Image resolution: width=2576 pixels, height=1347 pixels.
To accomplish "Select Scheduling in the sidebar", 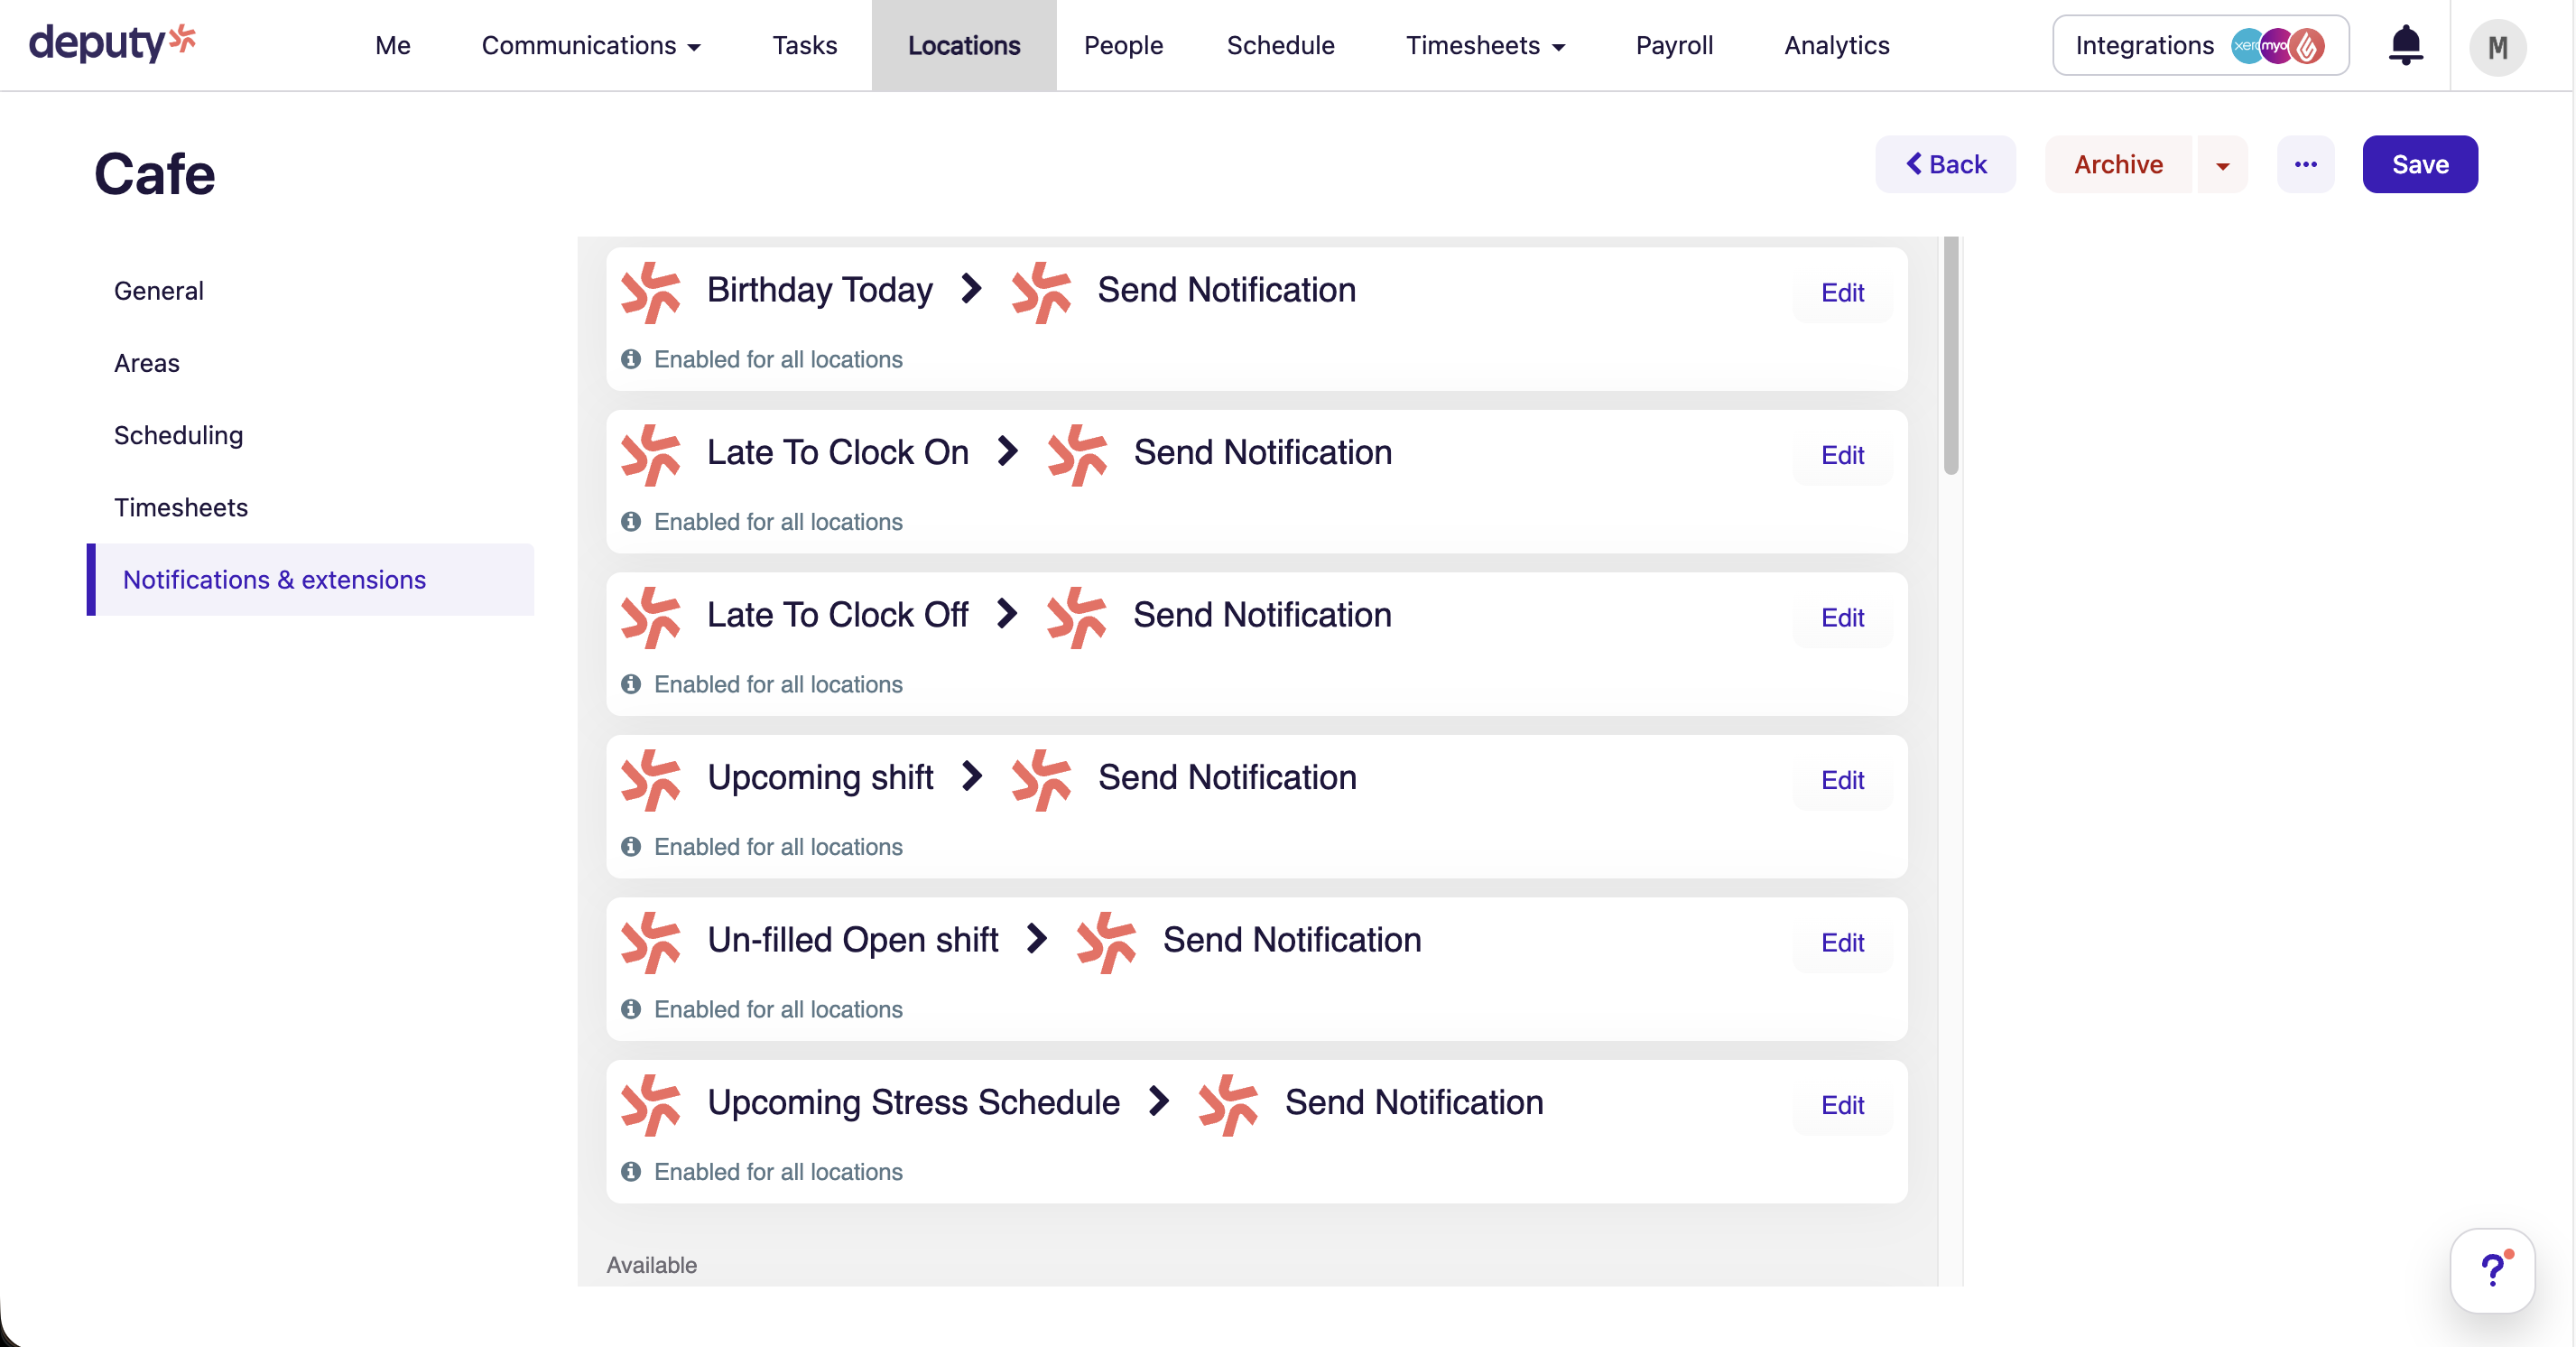I will tap(178, 435).
